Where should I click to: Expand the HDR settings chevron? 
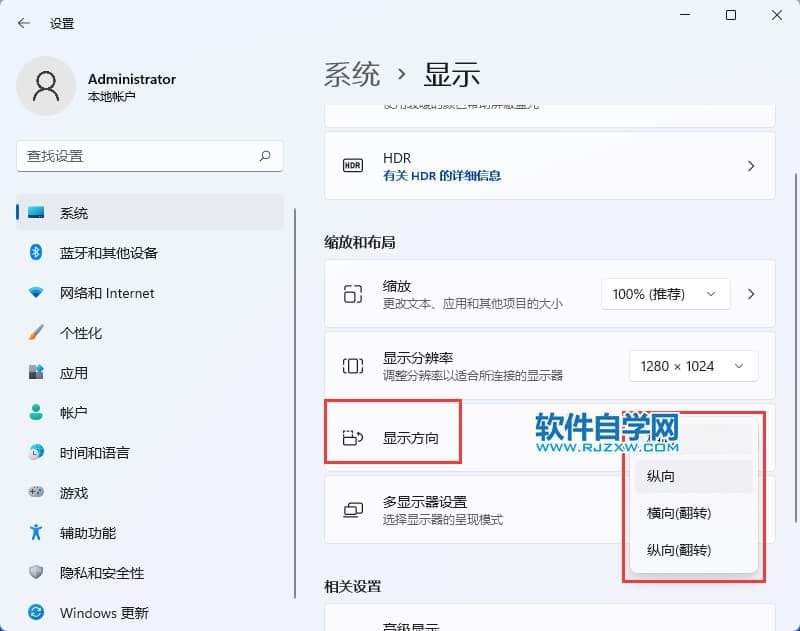tap(751, 166)
